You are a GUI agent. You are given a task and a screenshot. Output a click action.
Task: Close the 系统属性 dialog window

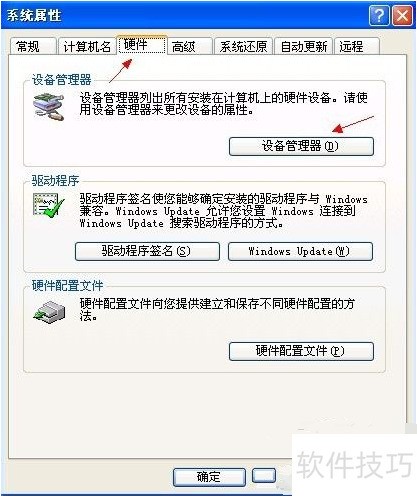point(402,15)
